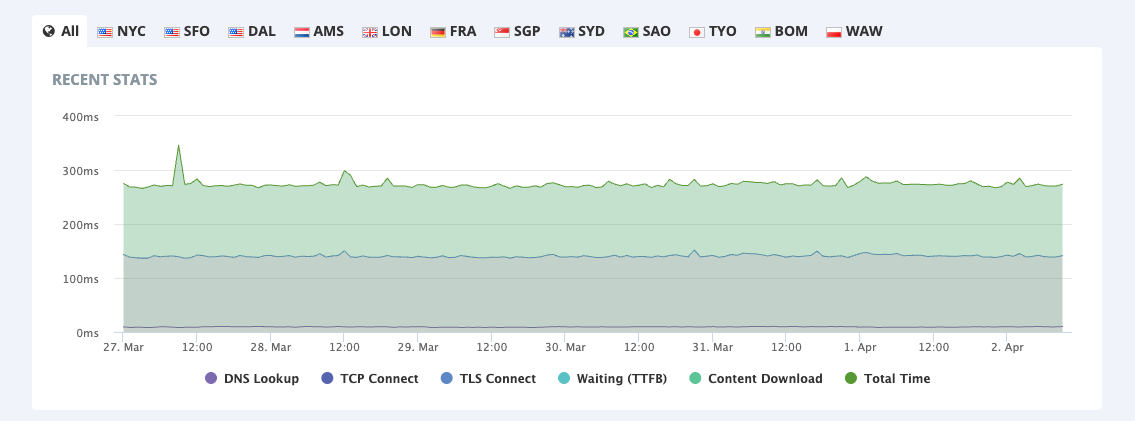
Task: Click the 27. Mar x-axis label
Action: [123, 347]
